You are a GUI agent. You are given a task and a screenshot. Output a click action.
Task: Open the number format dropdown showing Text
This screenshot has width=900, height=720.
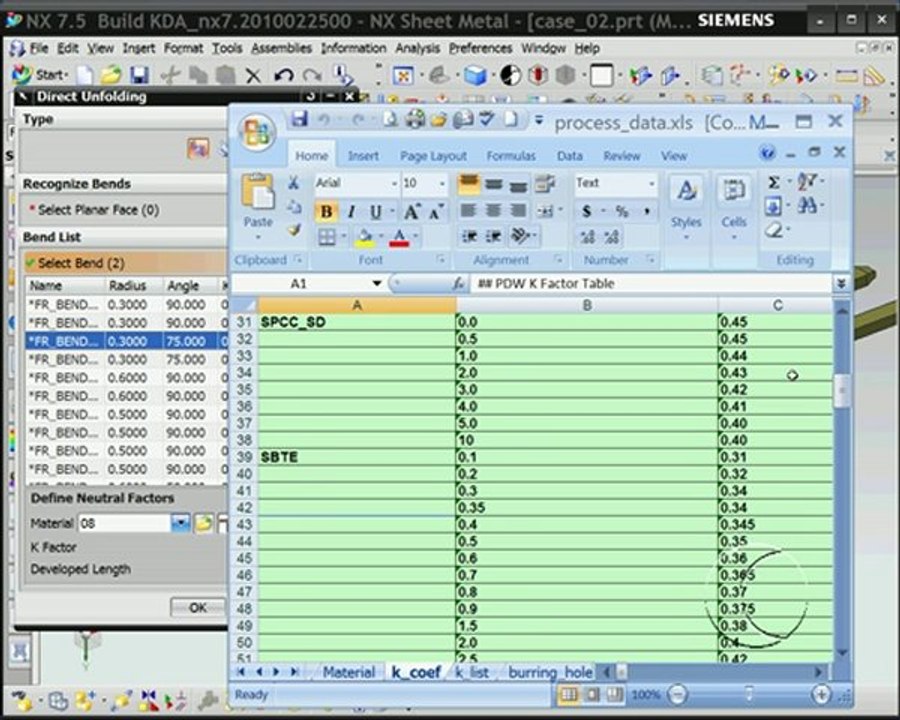tap(651, 184)
